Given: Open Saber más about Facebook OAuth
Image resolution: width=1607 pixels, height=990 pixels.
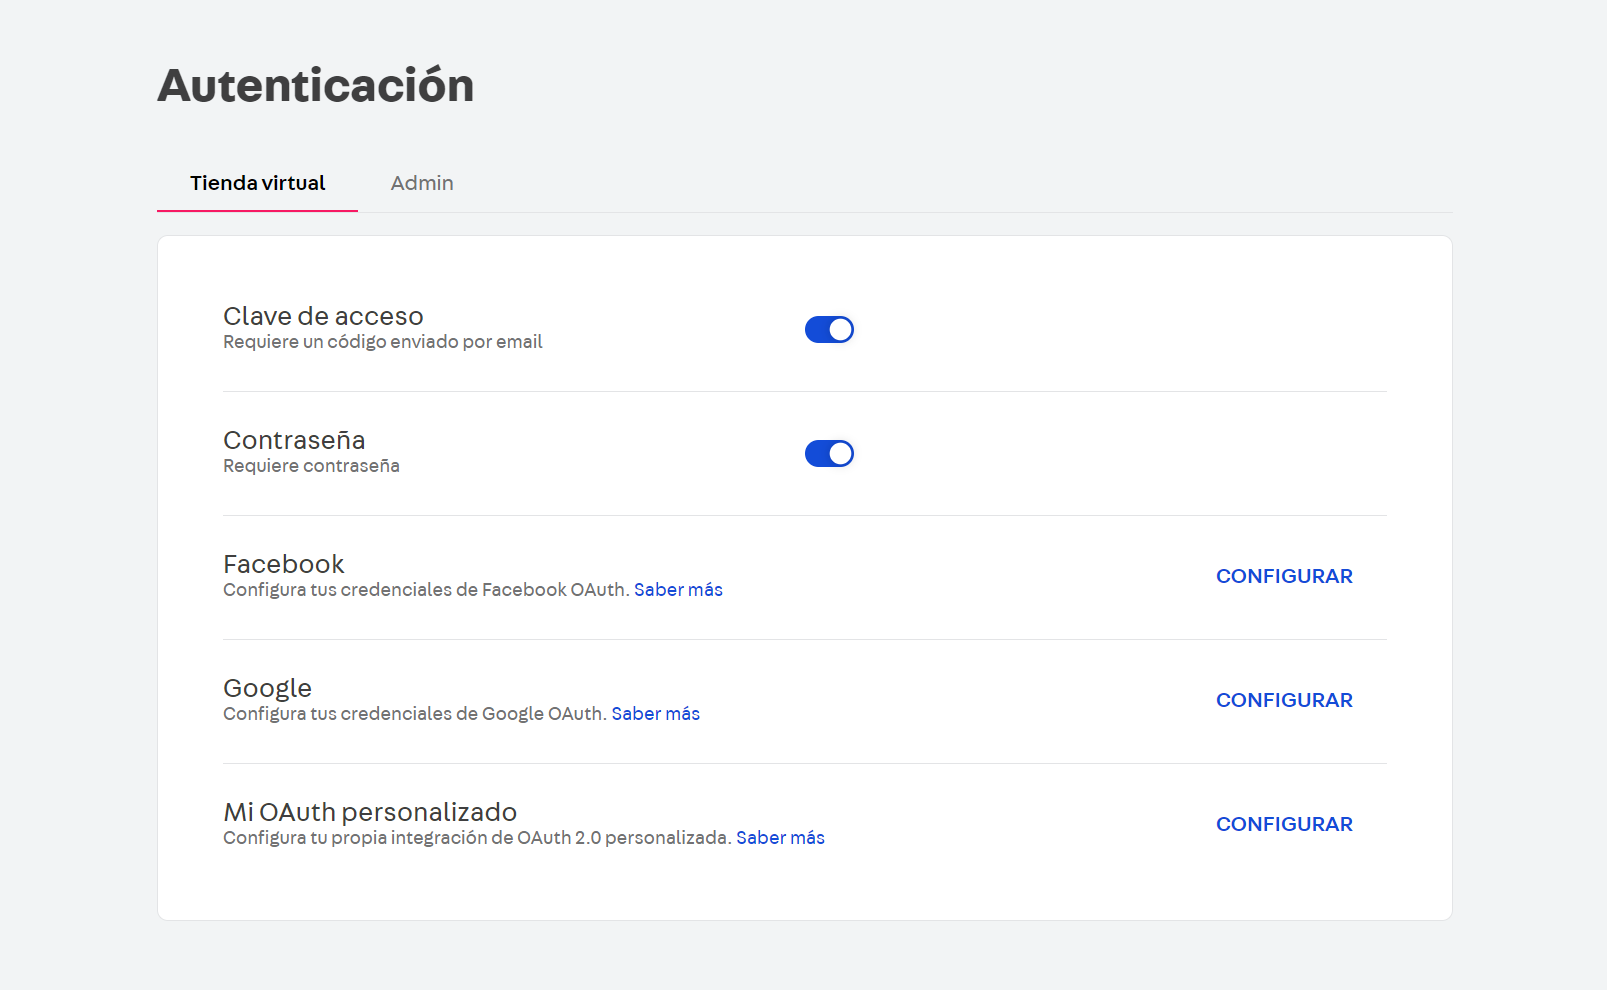Looking at the screenshot, I should 678,589.
